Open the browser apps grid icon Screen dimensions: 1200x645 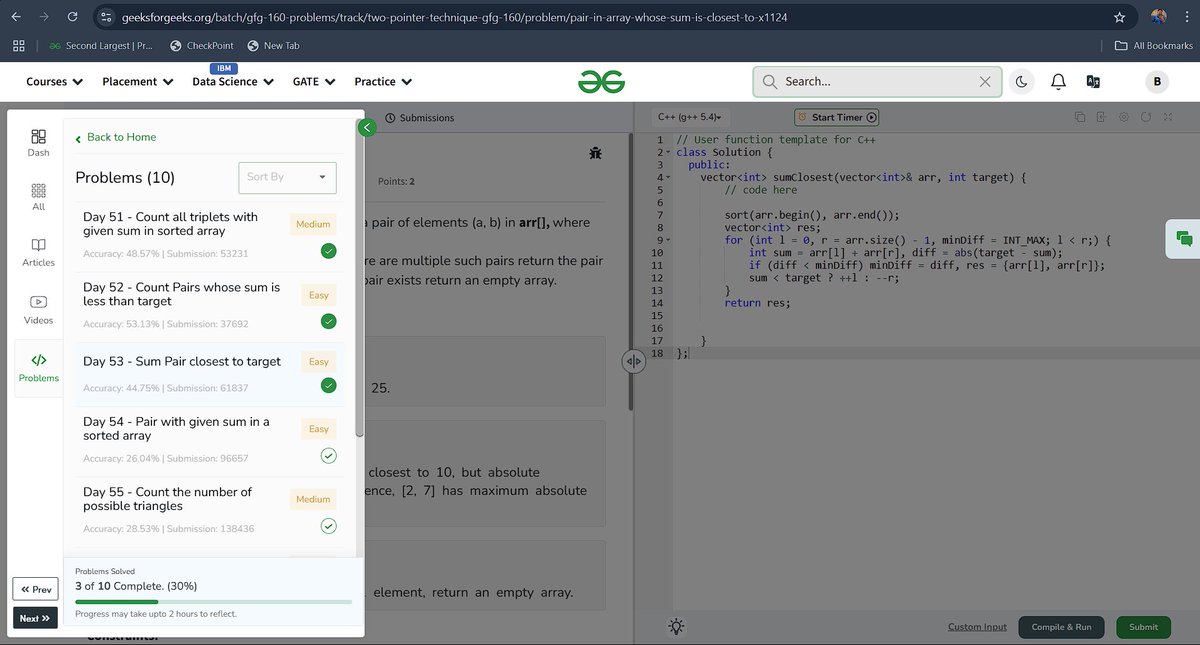19,45
